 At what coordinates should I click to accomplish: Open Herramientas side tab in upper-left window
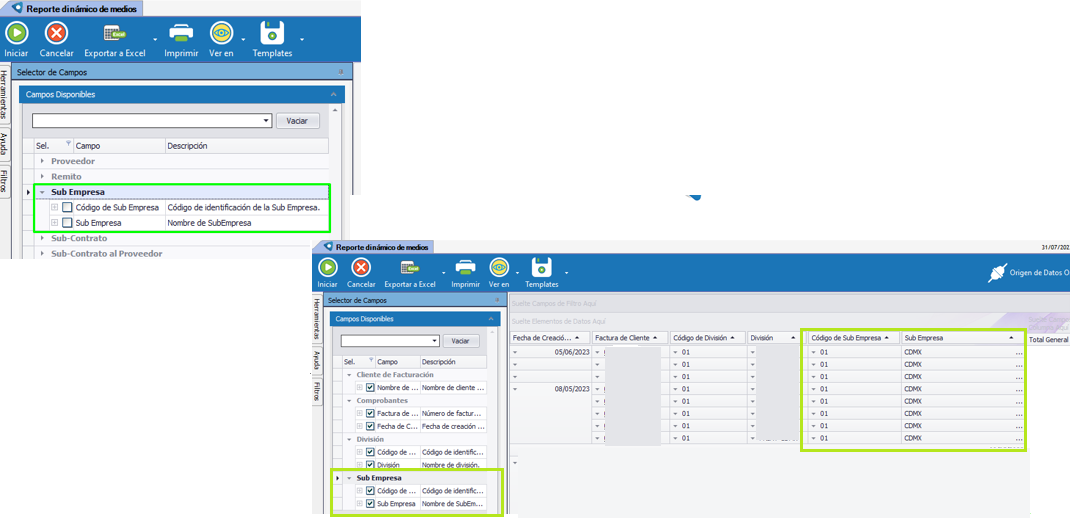5,95
